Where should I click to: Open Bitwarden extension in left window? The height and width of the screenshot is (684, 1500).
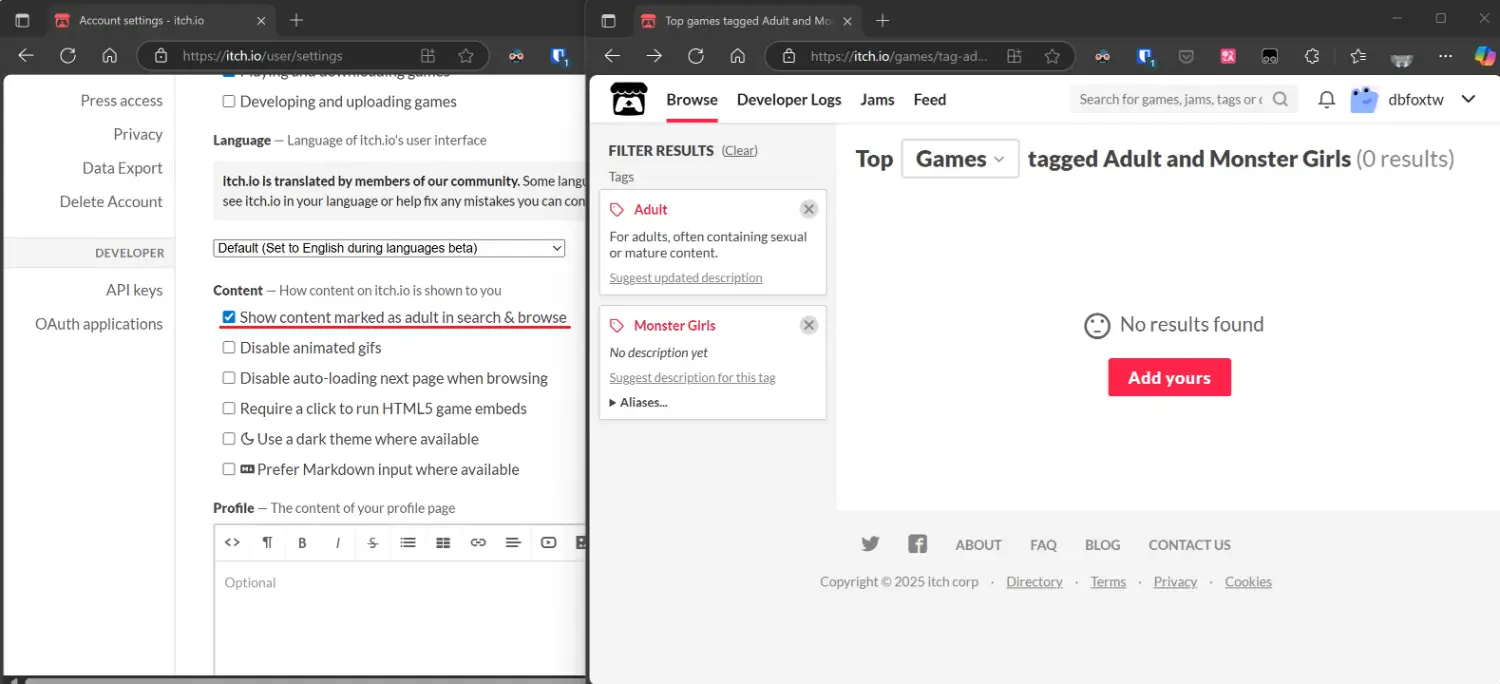pyautogui.click(x=560, y=56)
